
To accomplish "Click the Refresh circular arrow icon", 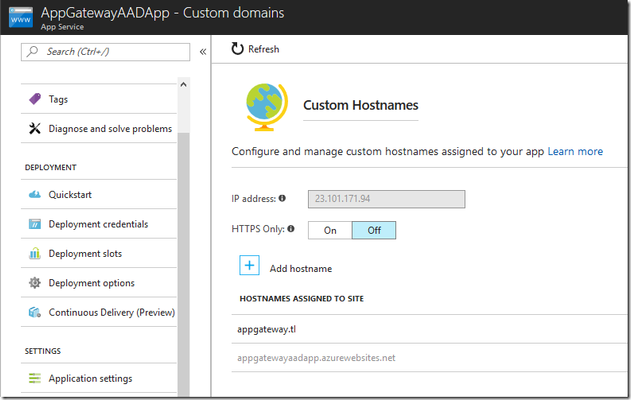I will point(237,49).
